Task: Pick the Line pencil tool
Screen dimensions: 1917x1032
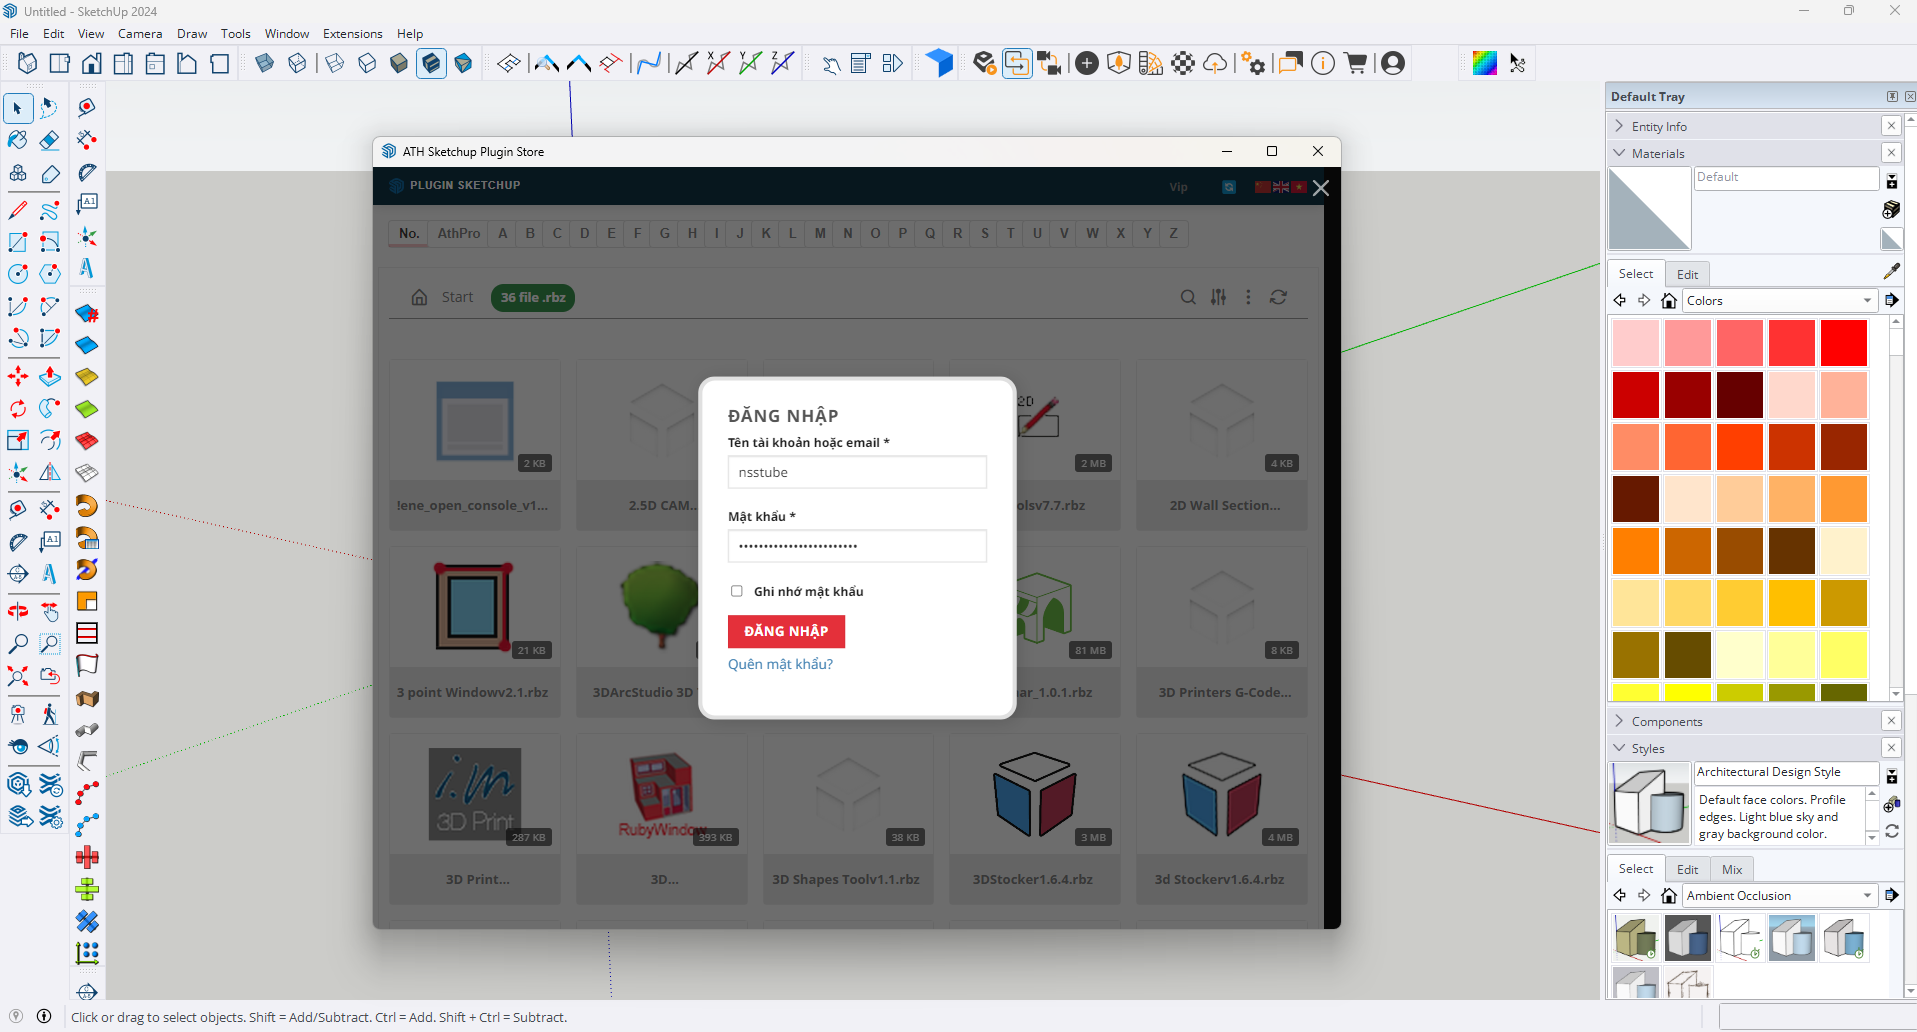Action: (x=18, y=210)
